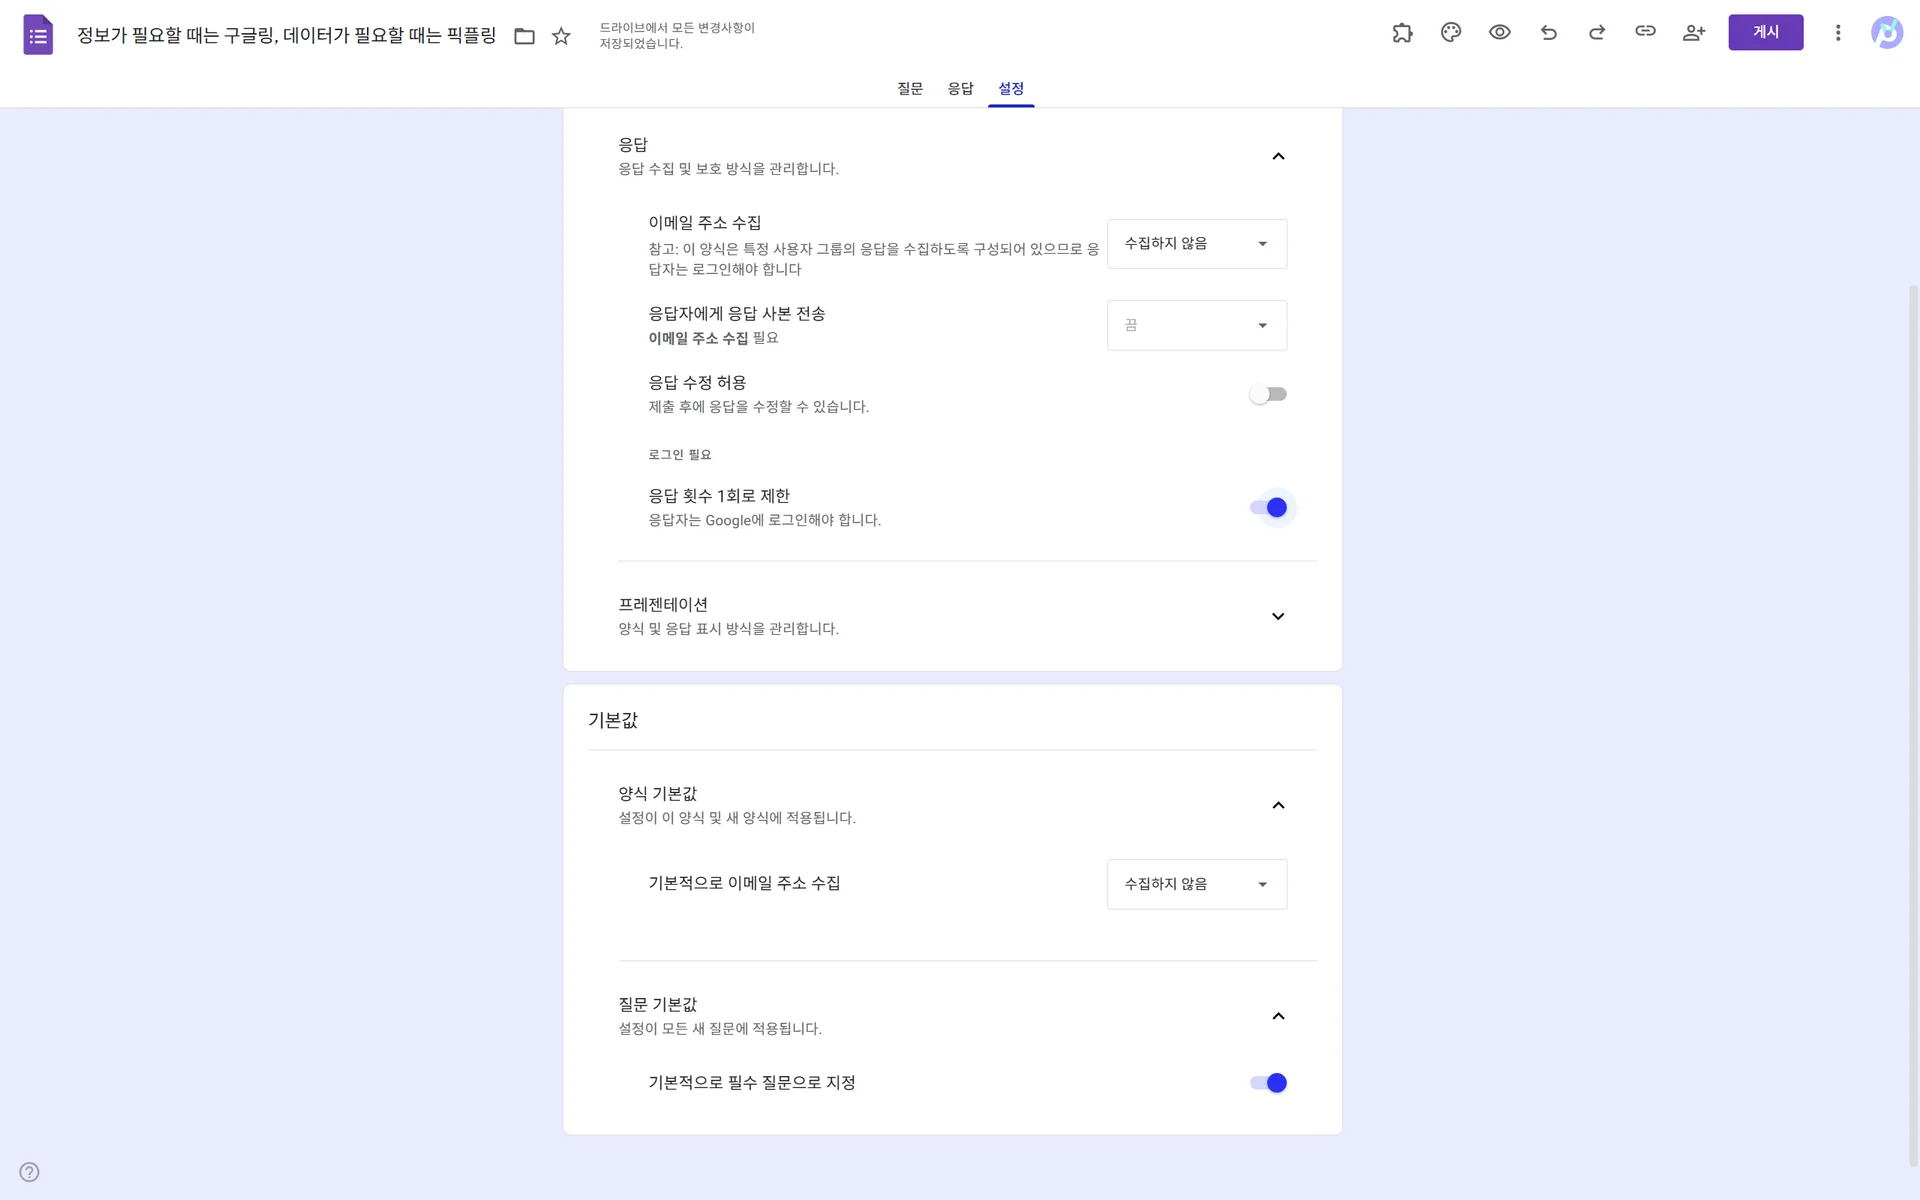
Task: Open the 응답 사본 전송 dropdown
Action: [x=1196, y=325]
